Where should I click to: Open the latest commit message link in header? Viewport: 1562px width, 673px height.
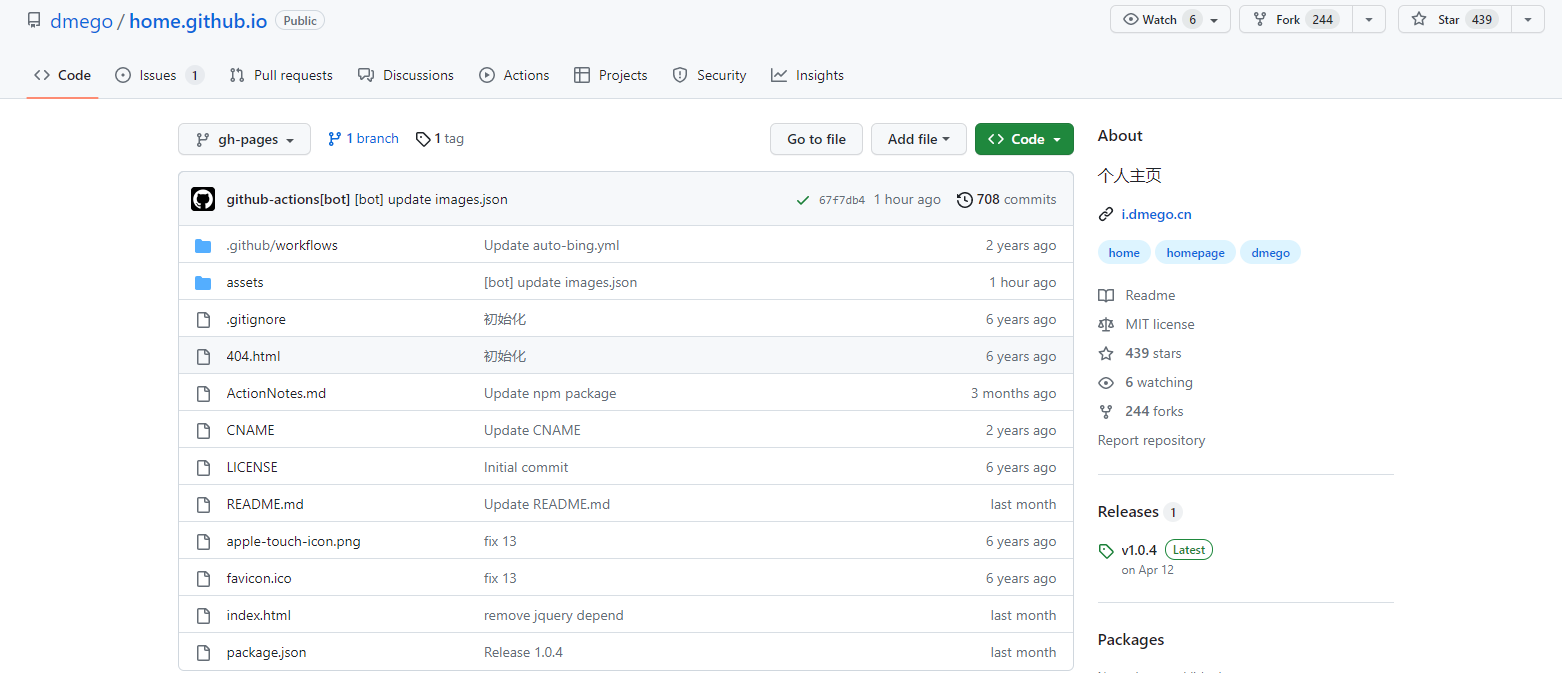click(431, 200)
